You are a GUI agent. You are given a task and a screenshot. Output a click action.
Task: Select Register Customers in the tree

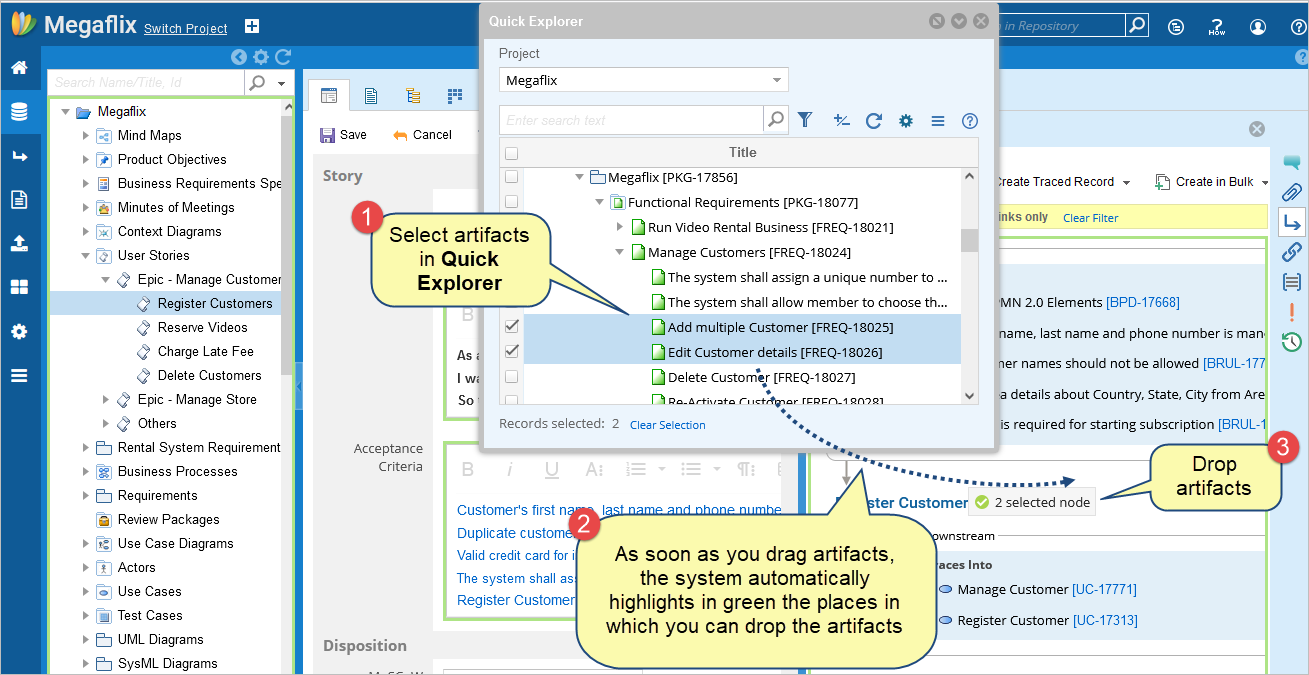(x=215, y=303)
